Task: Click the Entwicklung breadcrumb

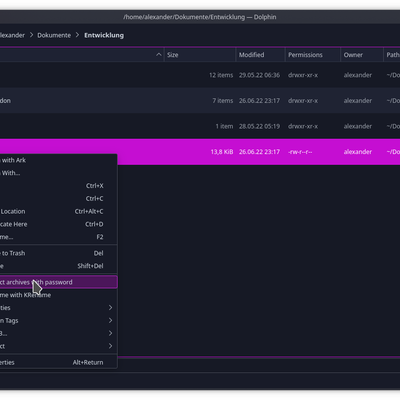Action: 104,35
